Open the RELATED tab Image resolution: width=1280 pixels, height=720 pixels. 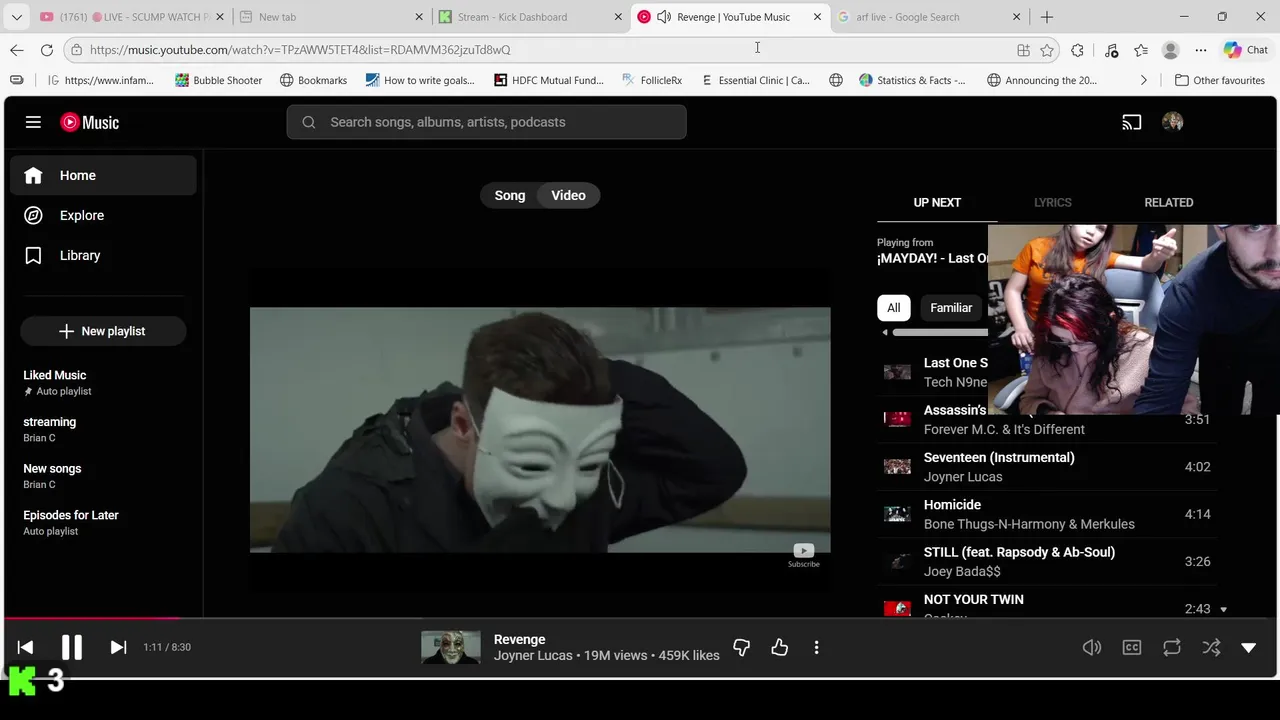point(1168,202)
